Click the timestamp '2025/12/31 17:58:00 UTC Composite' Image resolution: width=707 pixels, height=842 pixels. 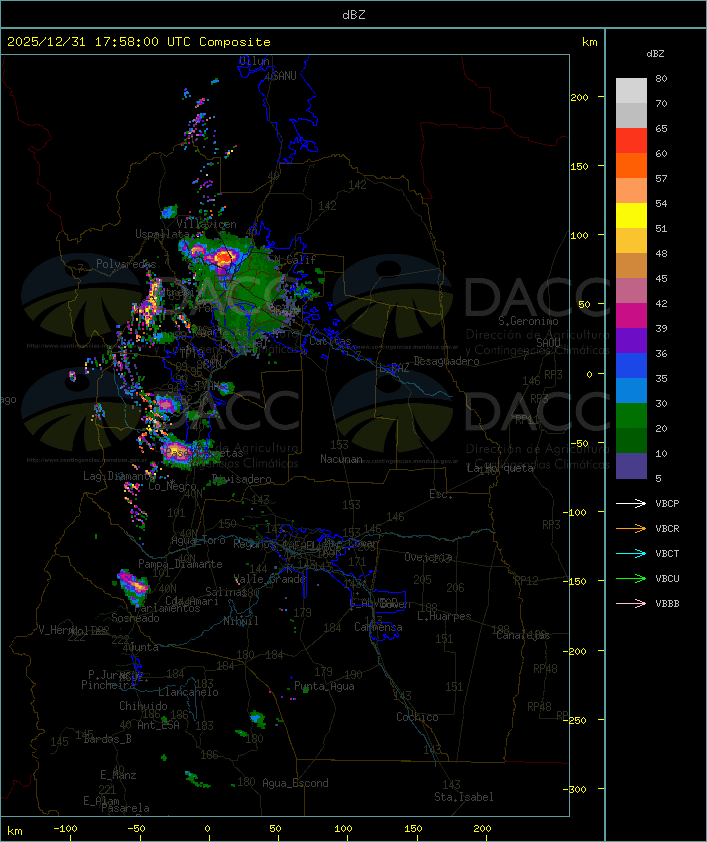click(139, 42)
